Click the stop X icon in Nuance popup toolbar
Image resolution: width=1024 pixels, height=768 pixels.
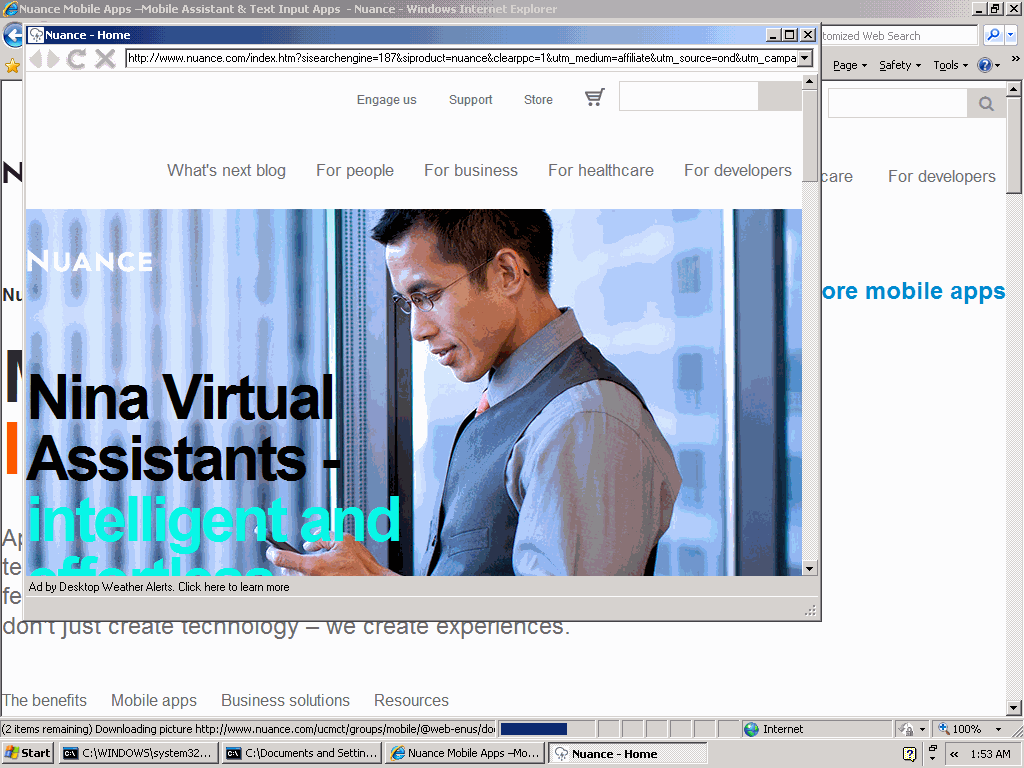105,59
